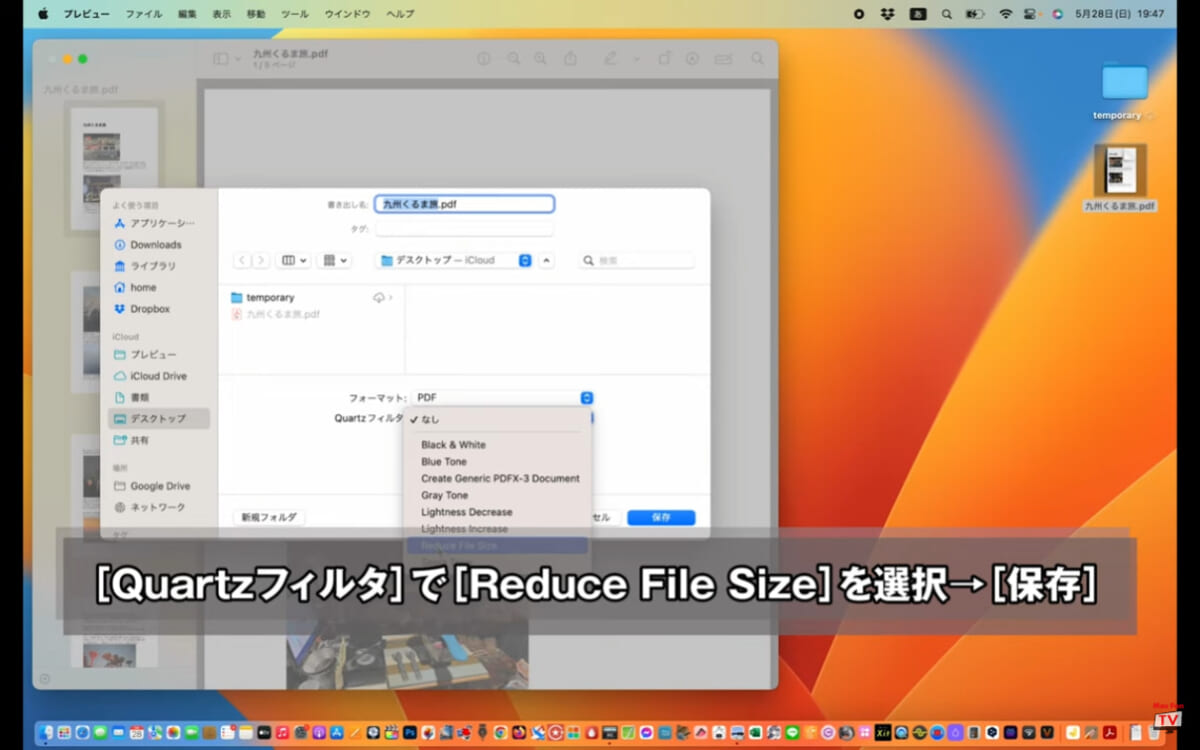Expand the temporary folder row chevron
This screenshot has height=750, width=1200.
coord(390,298)
